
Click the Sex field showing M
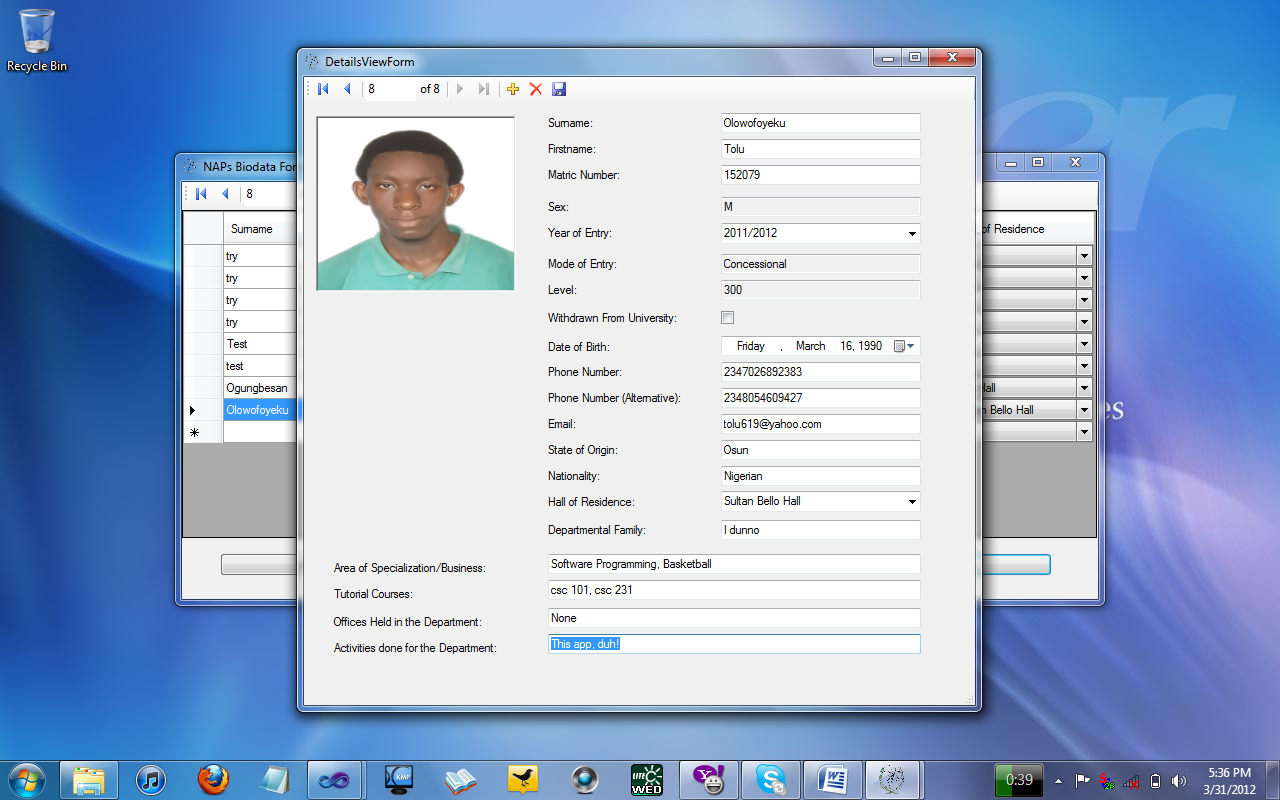pos(820,207)
